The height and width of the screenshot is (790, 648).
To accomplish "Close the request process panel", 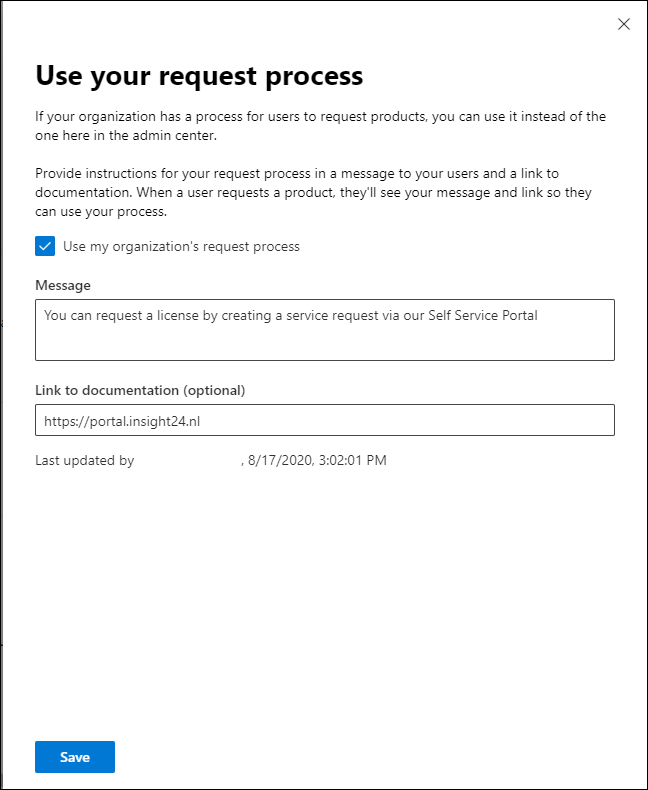I will click(624, 24).
